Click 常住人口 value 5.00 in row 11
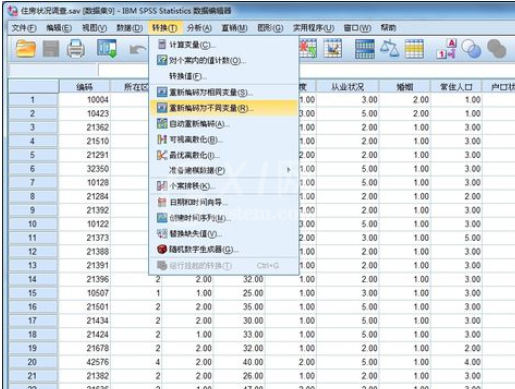Viewport: 515px width, 389px height. pos(456,238)
